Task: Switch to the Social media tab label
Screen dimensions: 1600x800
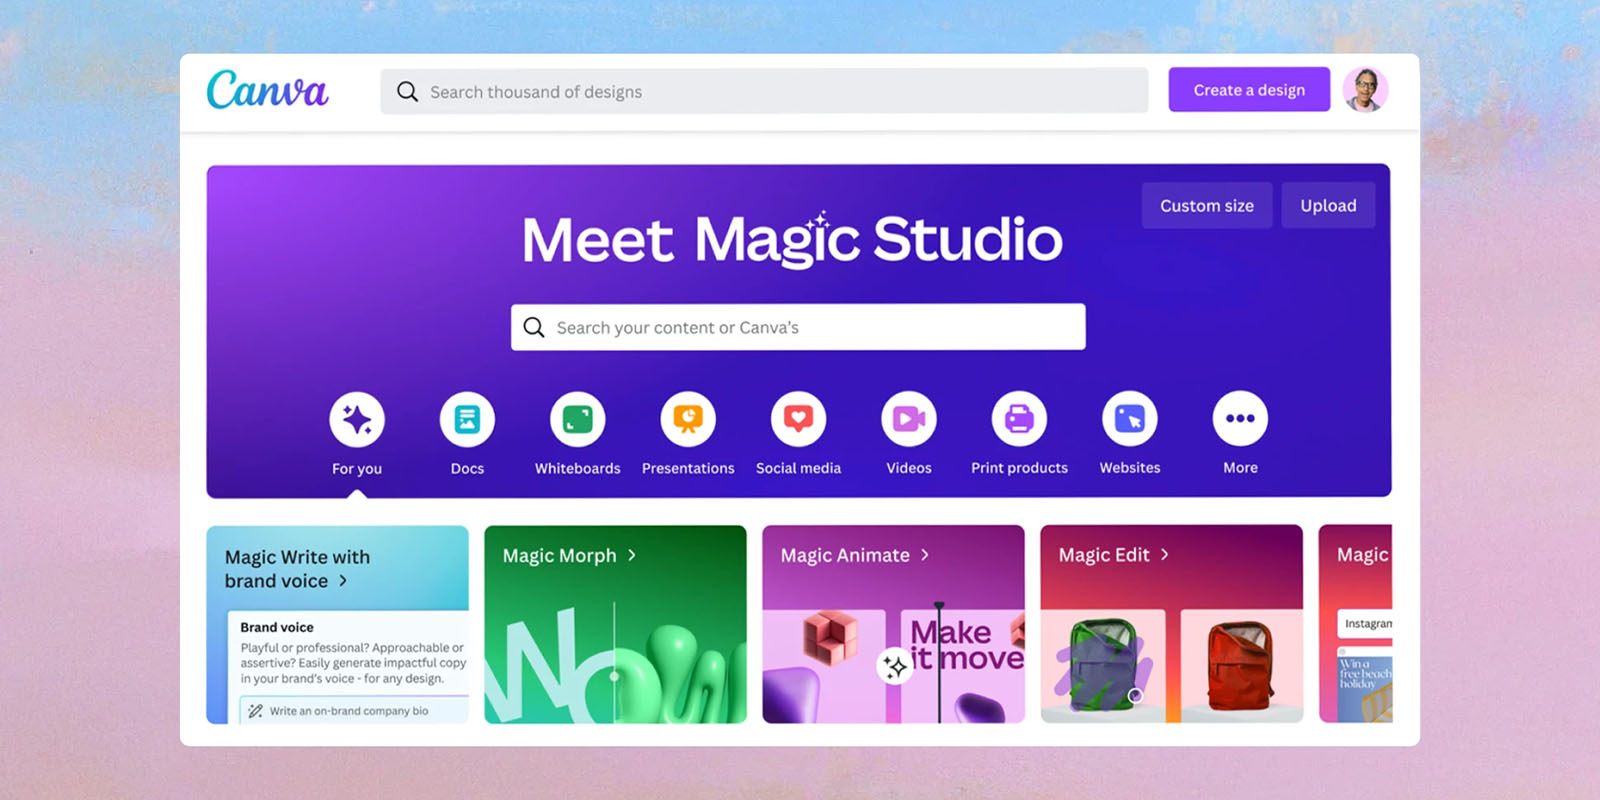Action: pos(798,468)
